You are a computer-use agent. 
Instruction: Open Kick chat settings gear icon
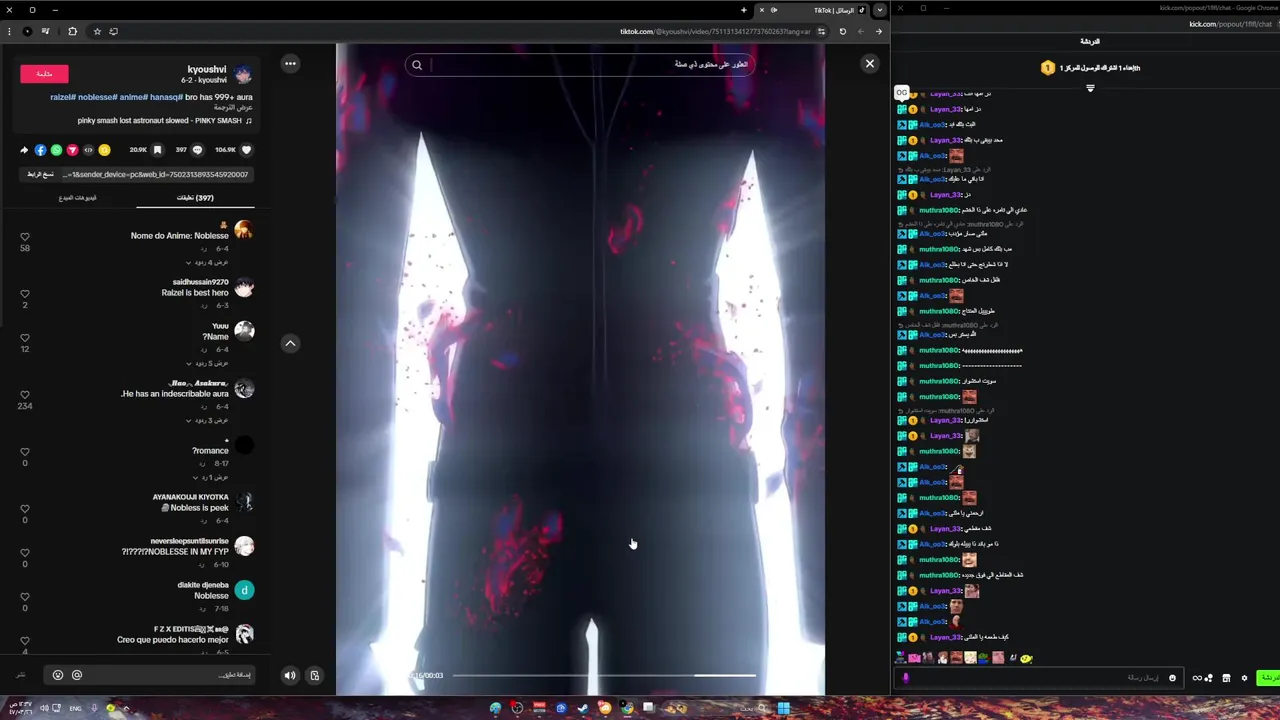(1244, 678)
